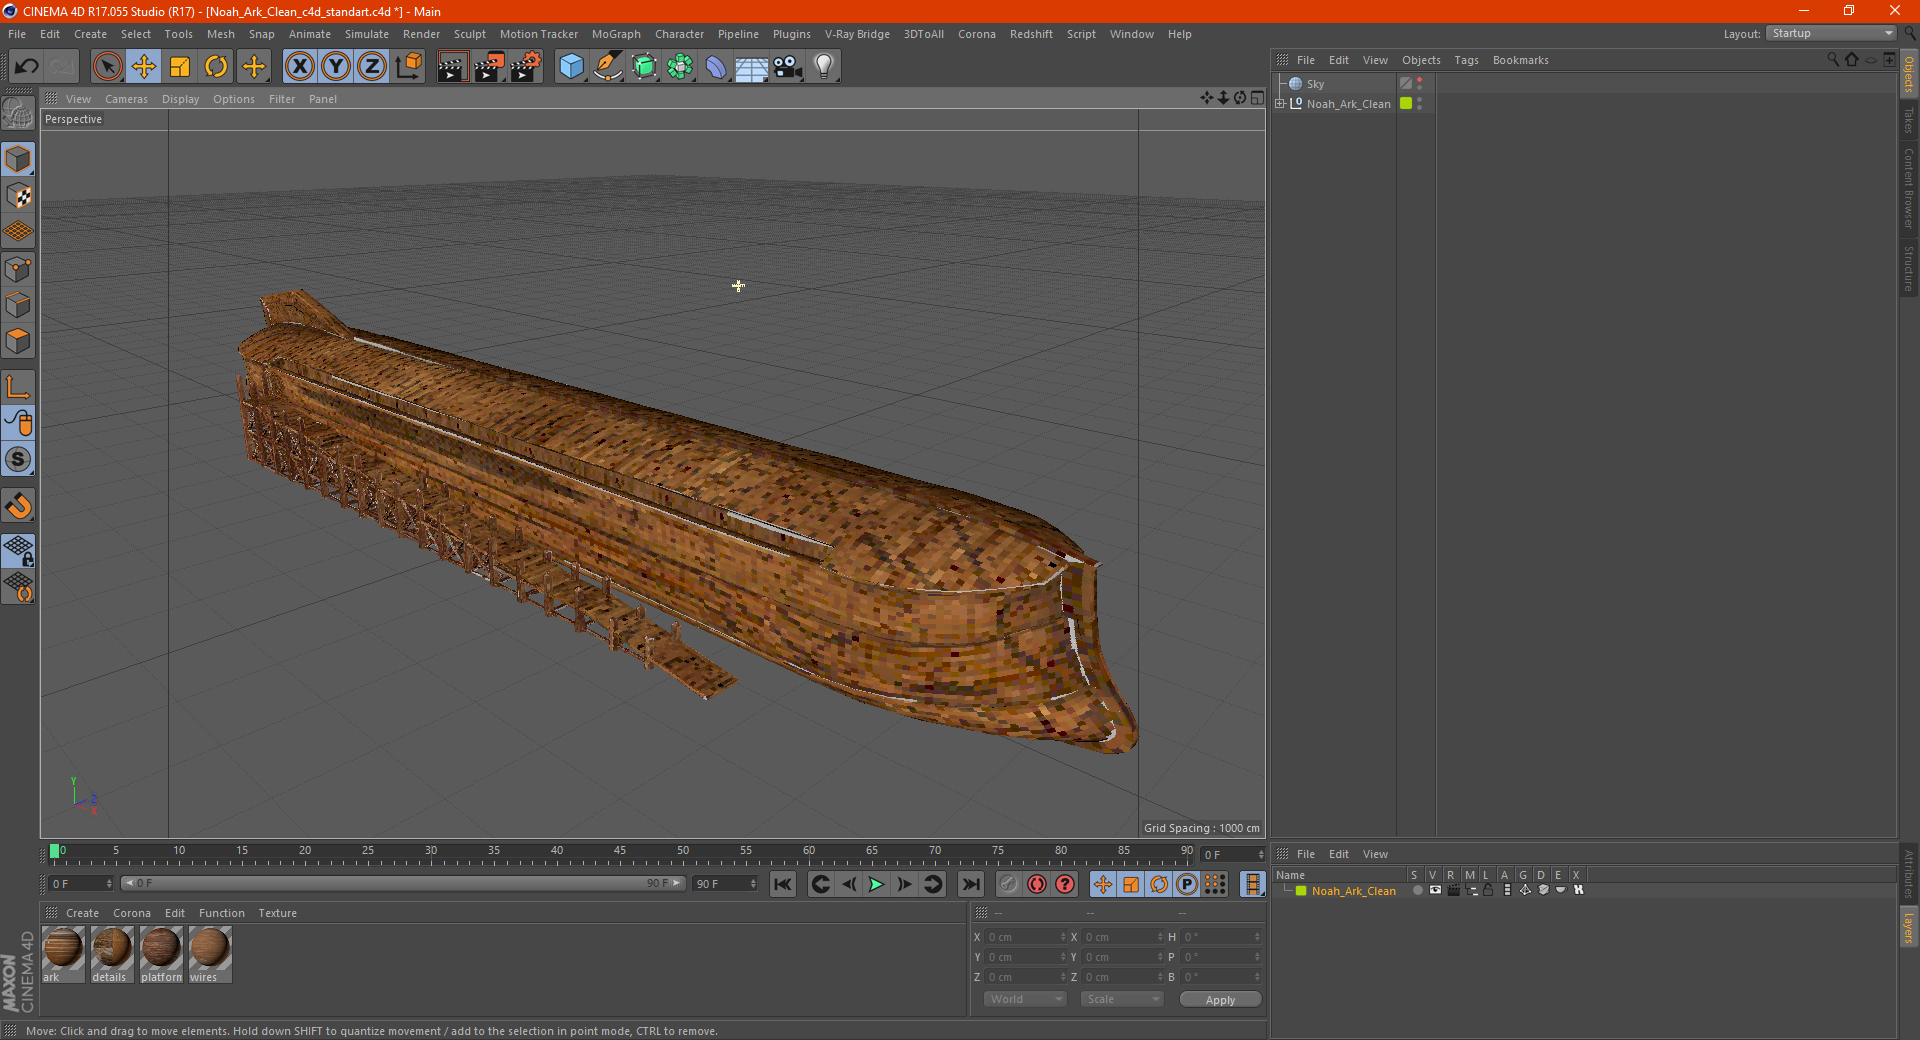This screenshot has height=1040, width=1920.
Task: Toggle the X axis lock
Action: coord(299,67)
